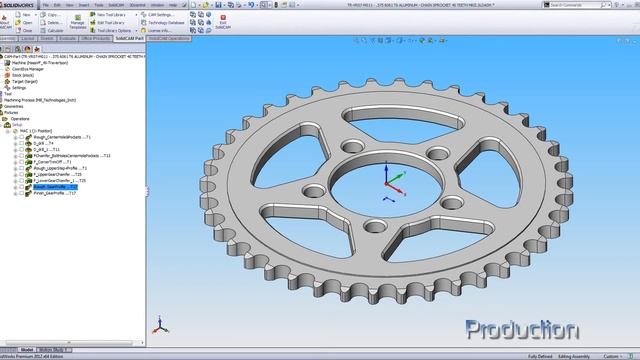The width and height of the screenshot is (640, 360).
Task: Expand the F_CornerTrimOff operation node
Action: [x=16, y=162]
